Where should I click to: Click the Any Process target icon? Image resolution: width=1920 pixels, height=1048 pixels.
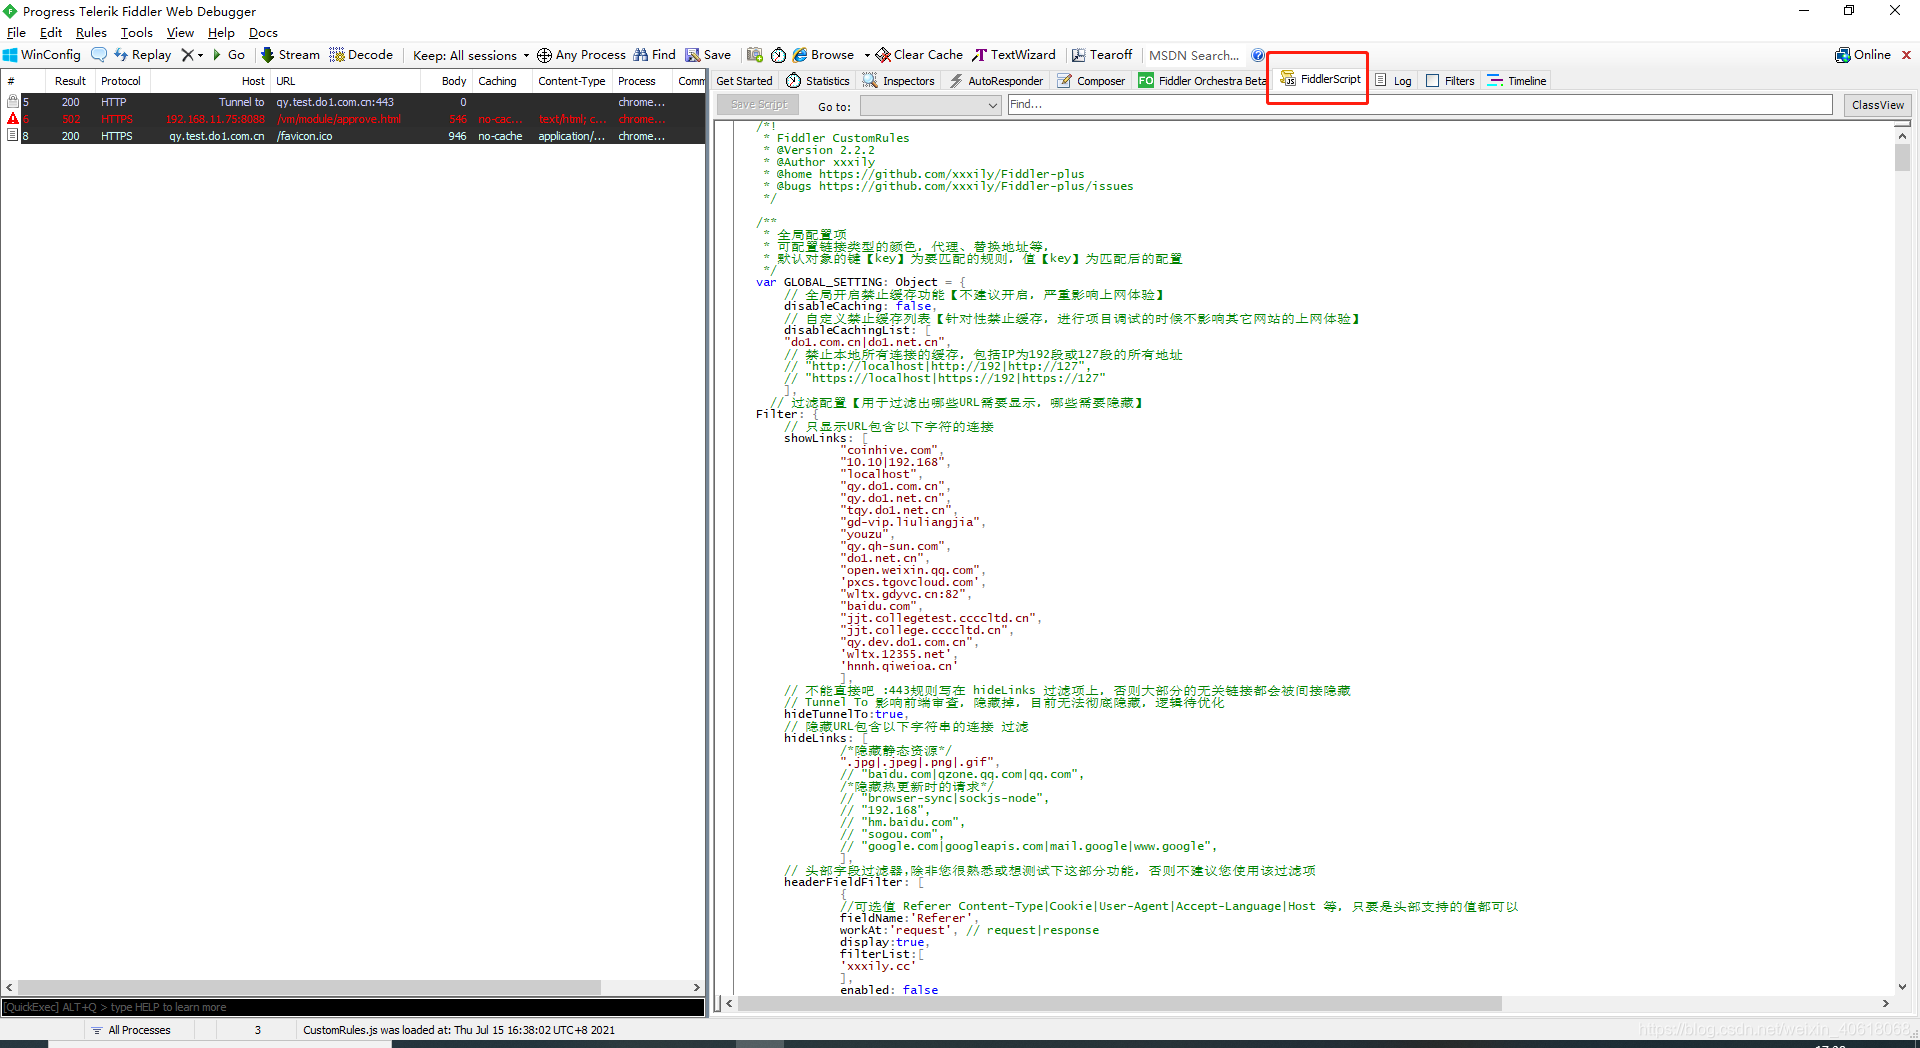pyautogui.click(x=544, y=55)
